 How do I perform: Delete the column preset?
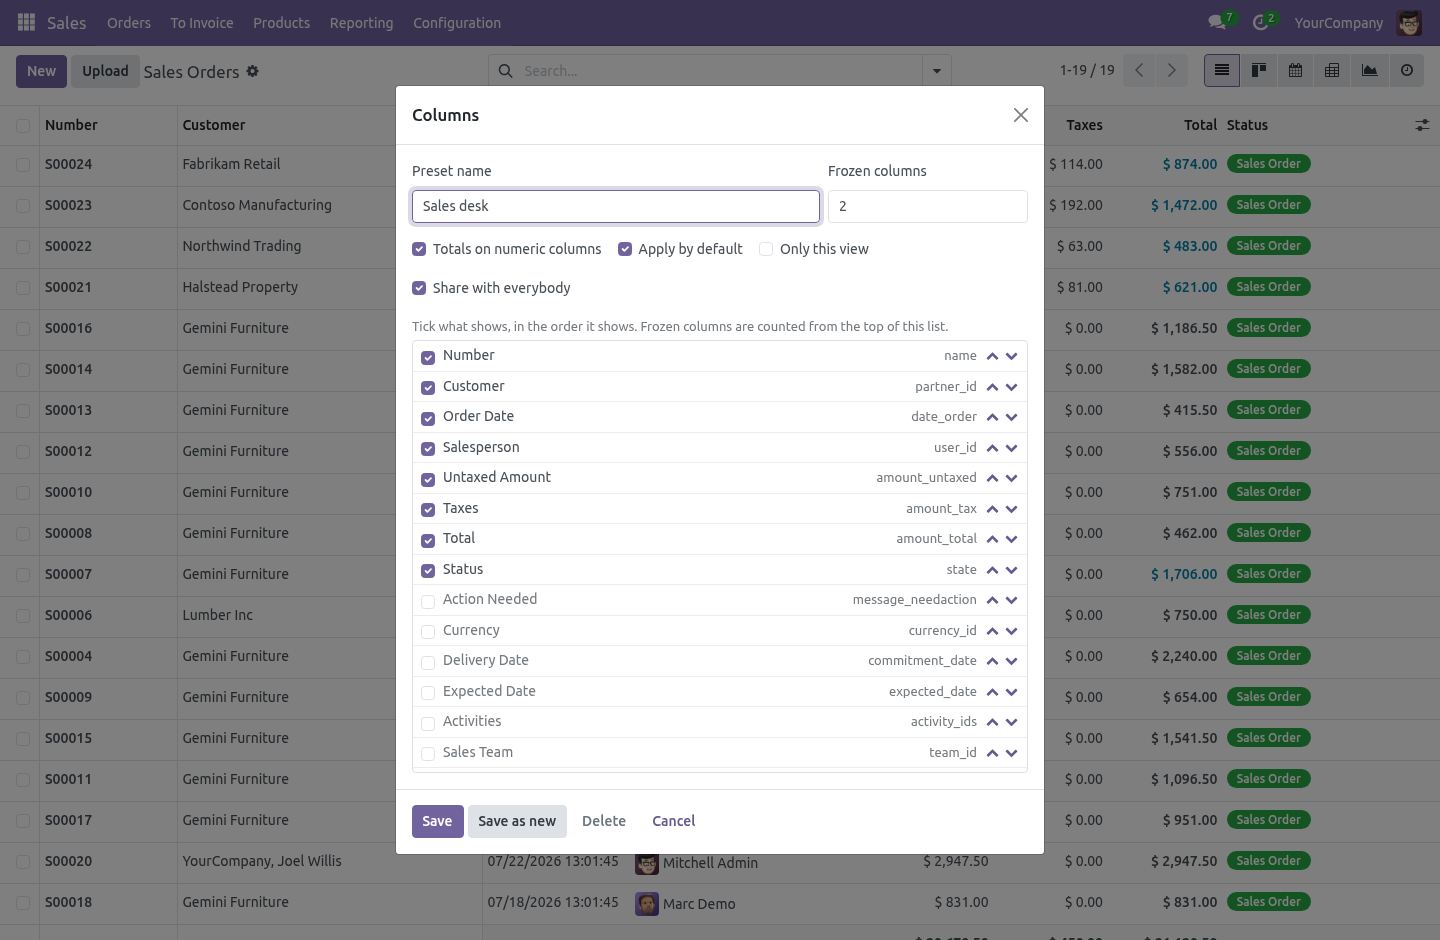click(x=604, y=821)
